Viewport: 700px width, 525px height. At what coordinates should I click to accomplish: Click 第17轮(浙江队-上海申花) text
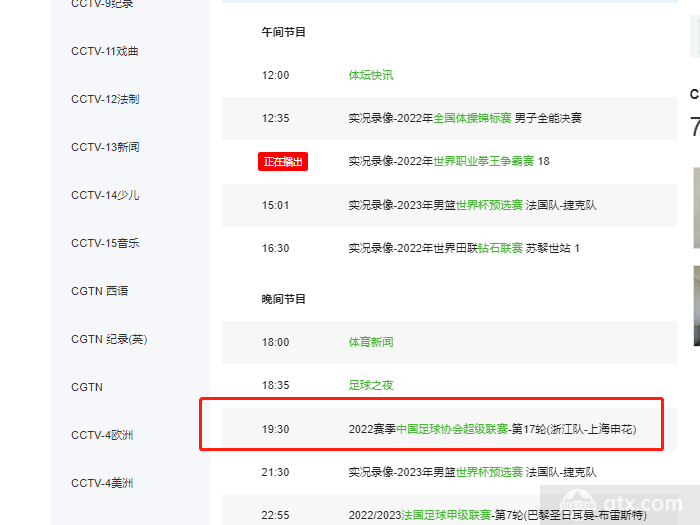[574, 429]
